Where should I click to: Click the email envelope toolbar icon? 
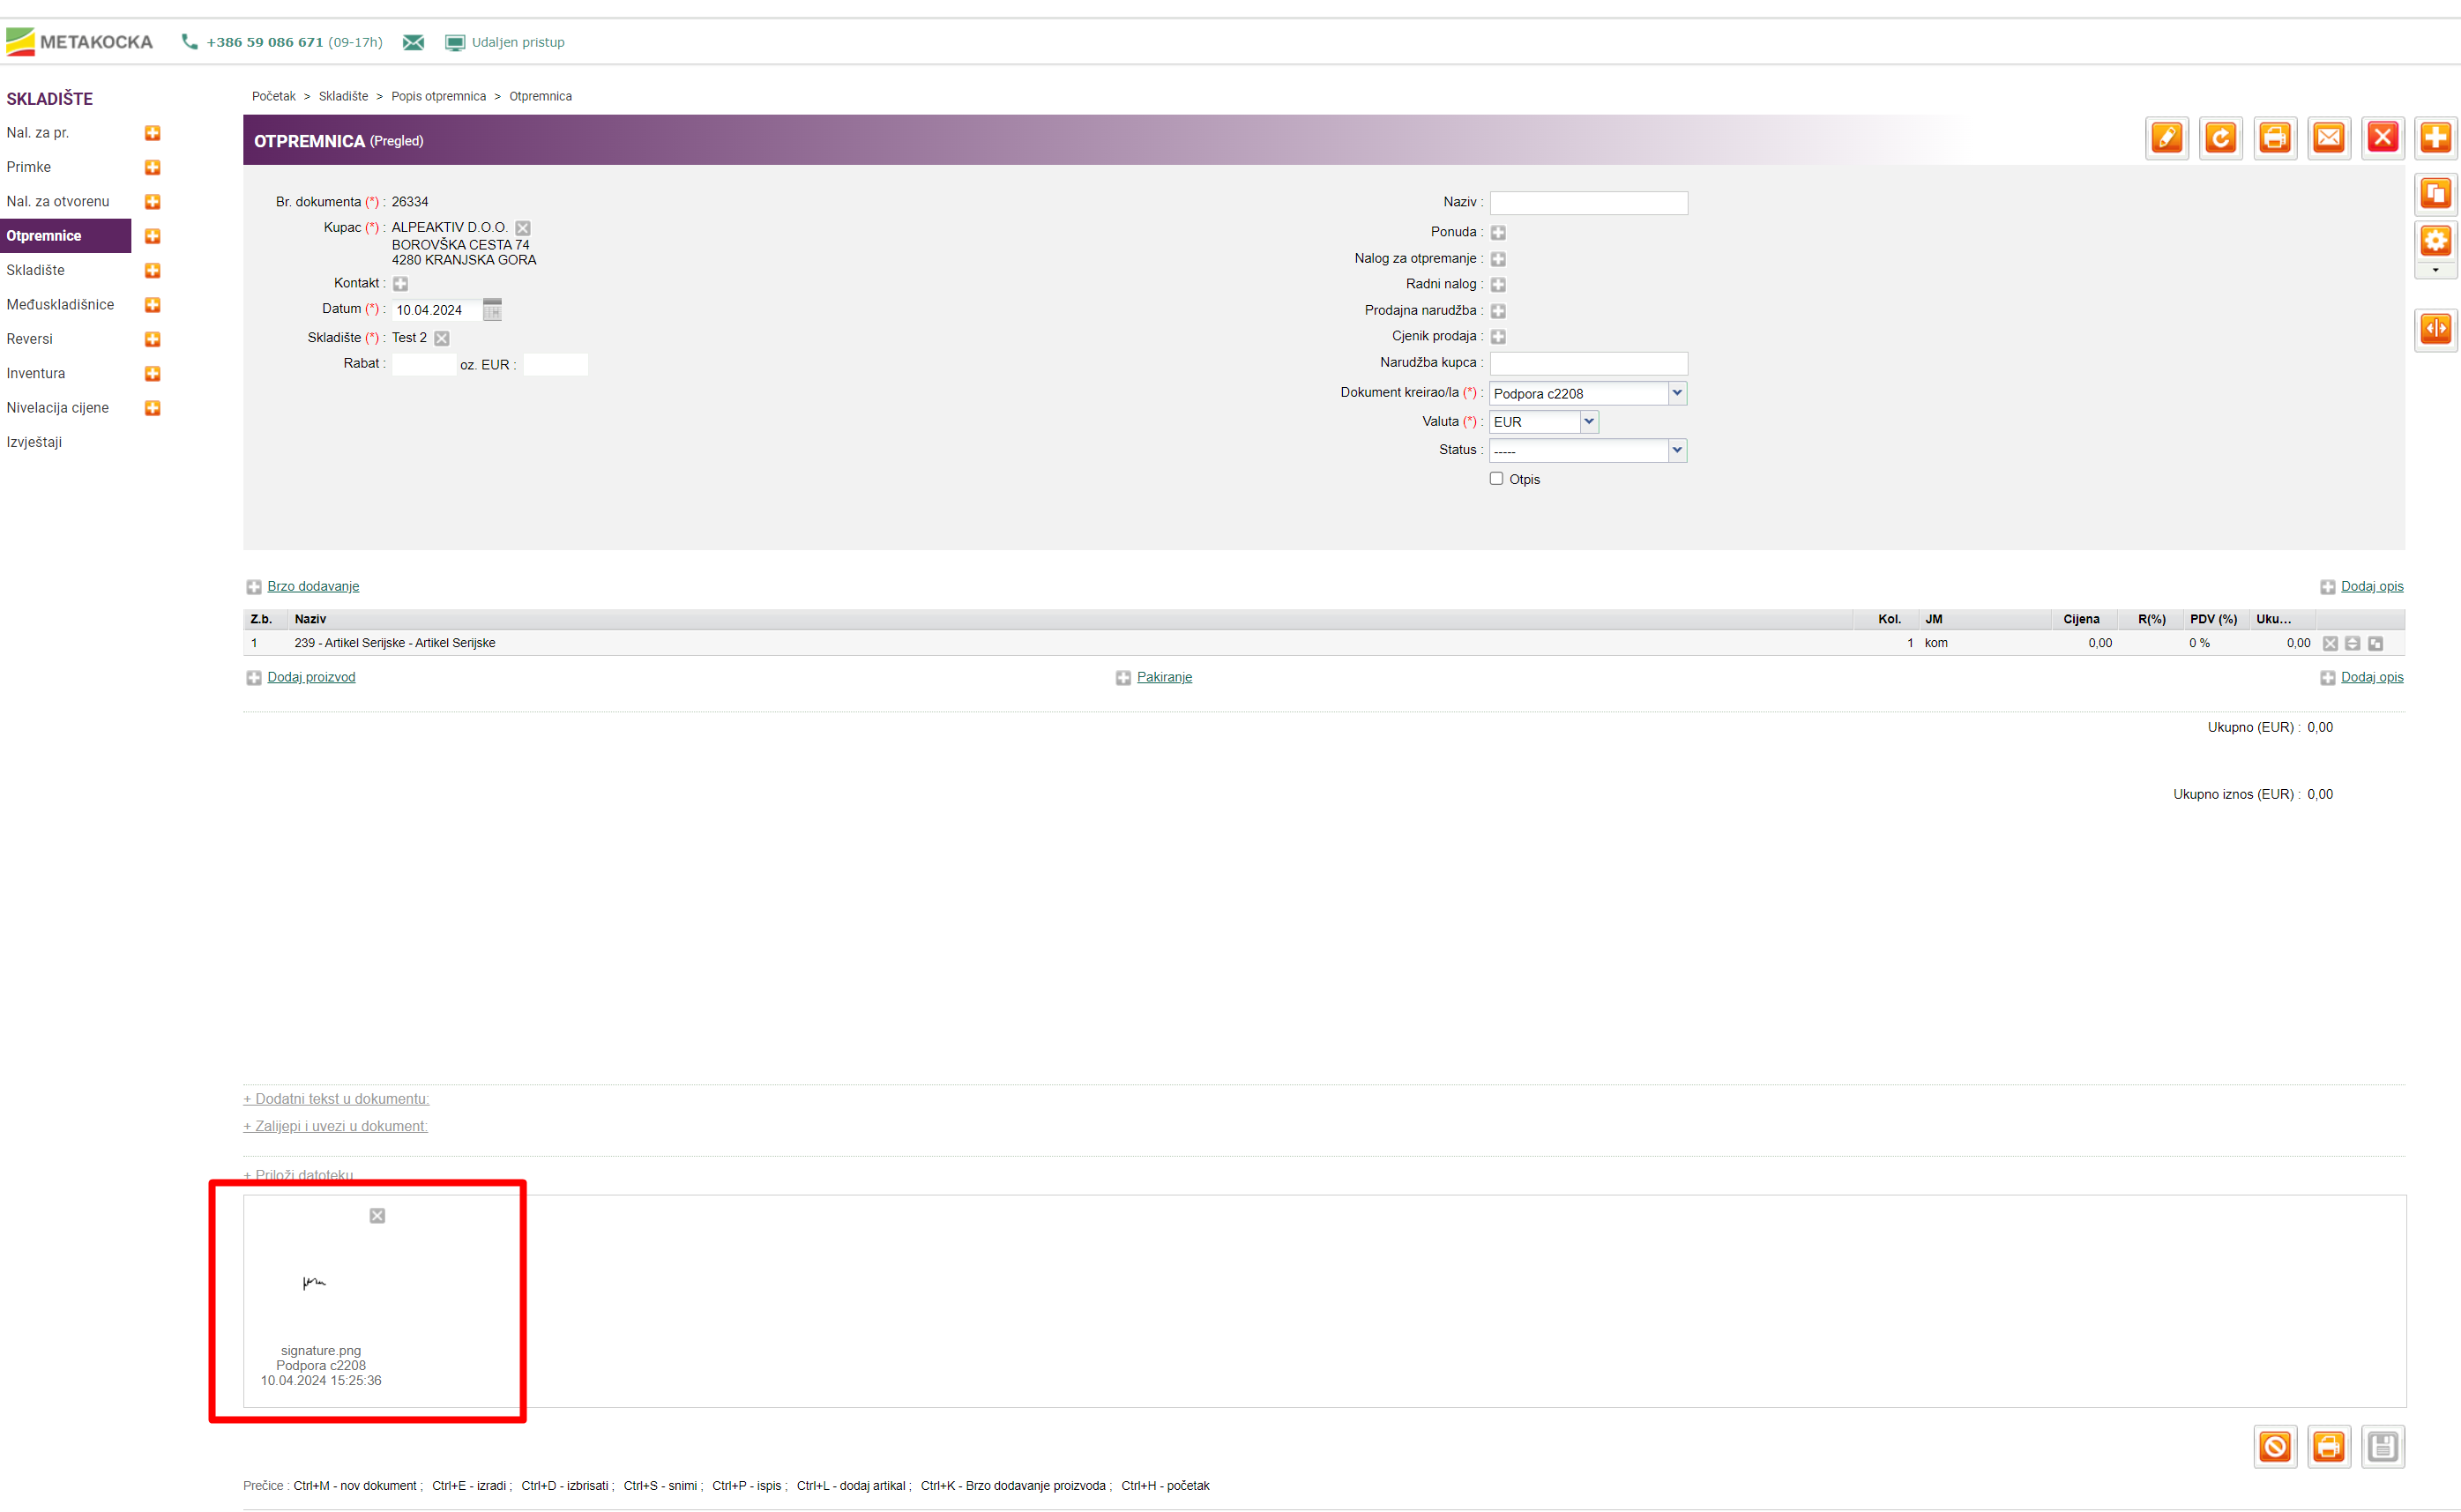[x=2328, y=138]
